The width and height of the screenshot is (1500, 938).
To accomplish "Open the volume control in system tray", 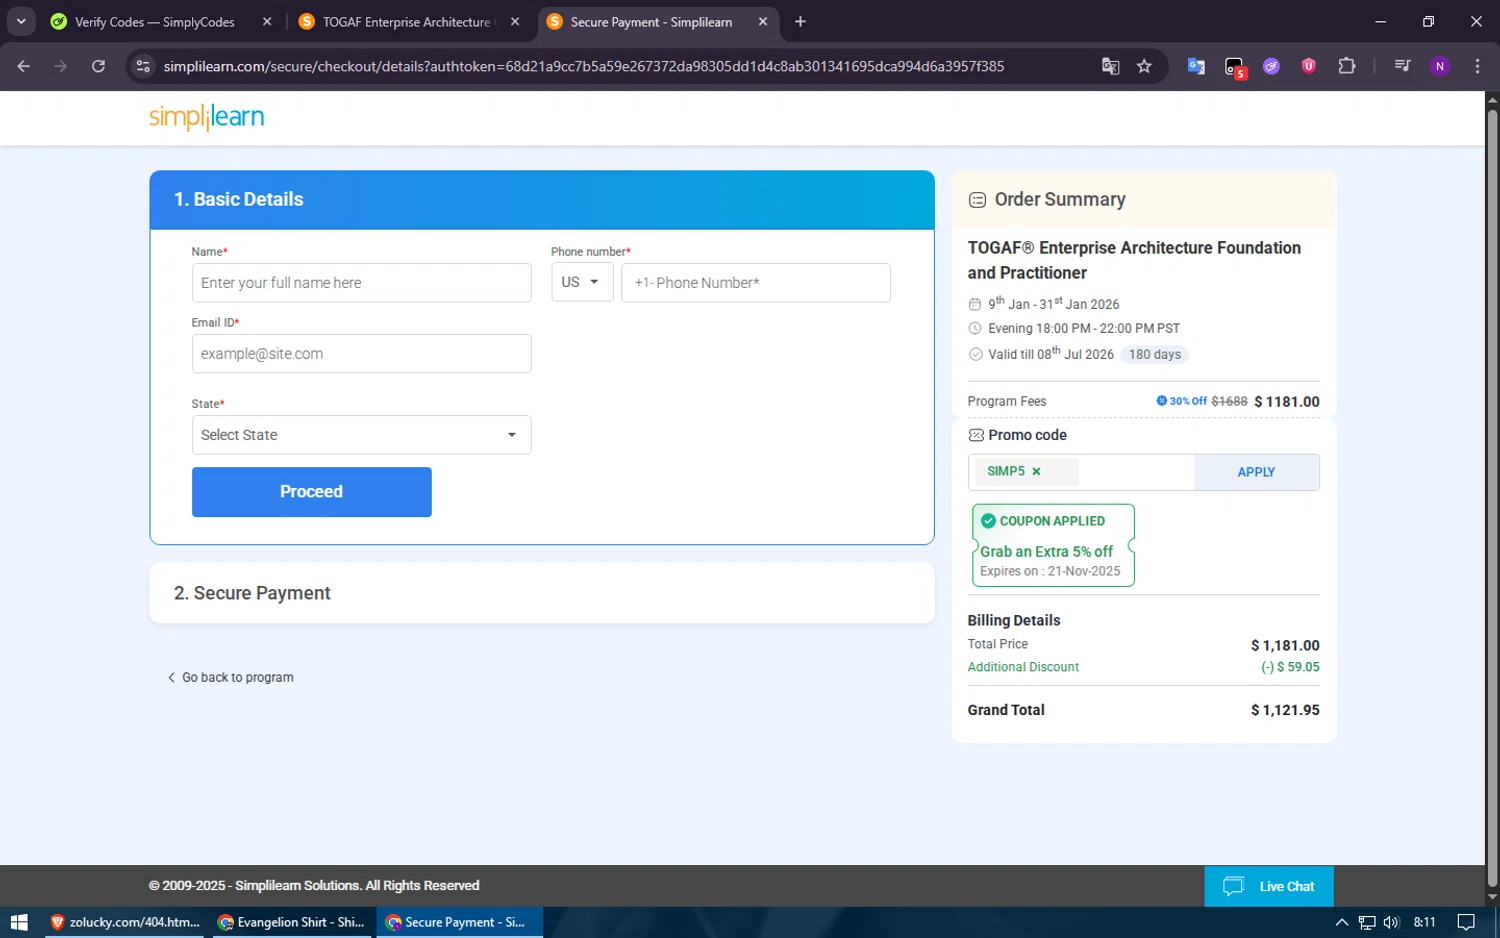I will click(x=1391, y=922).
